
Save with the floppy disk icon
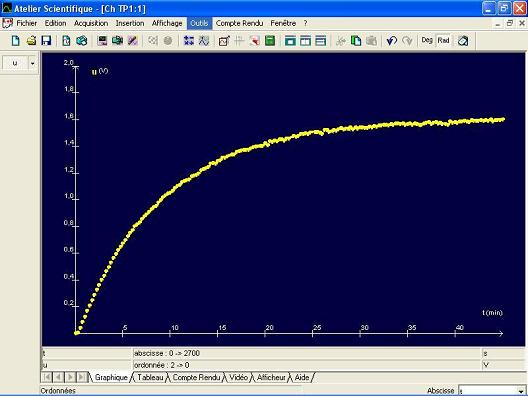pos(46,41)
